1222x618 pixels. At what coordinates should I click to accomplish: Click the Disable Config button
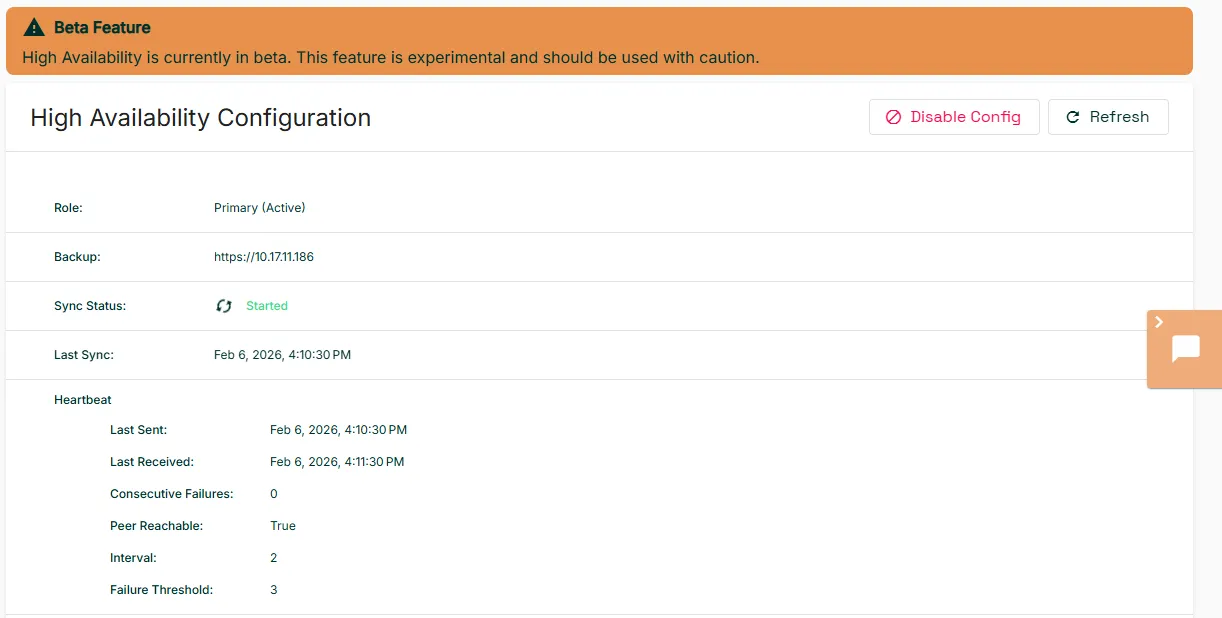click(x=954, y=117)
